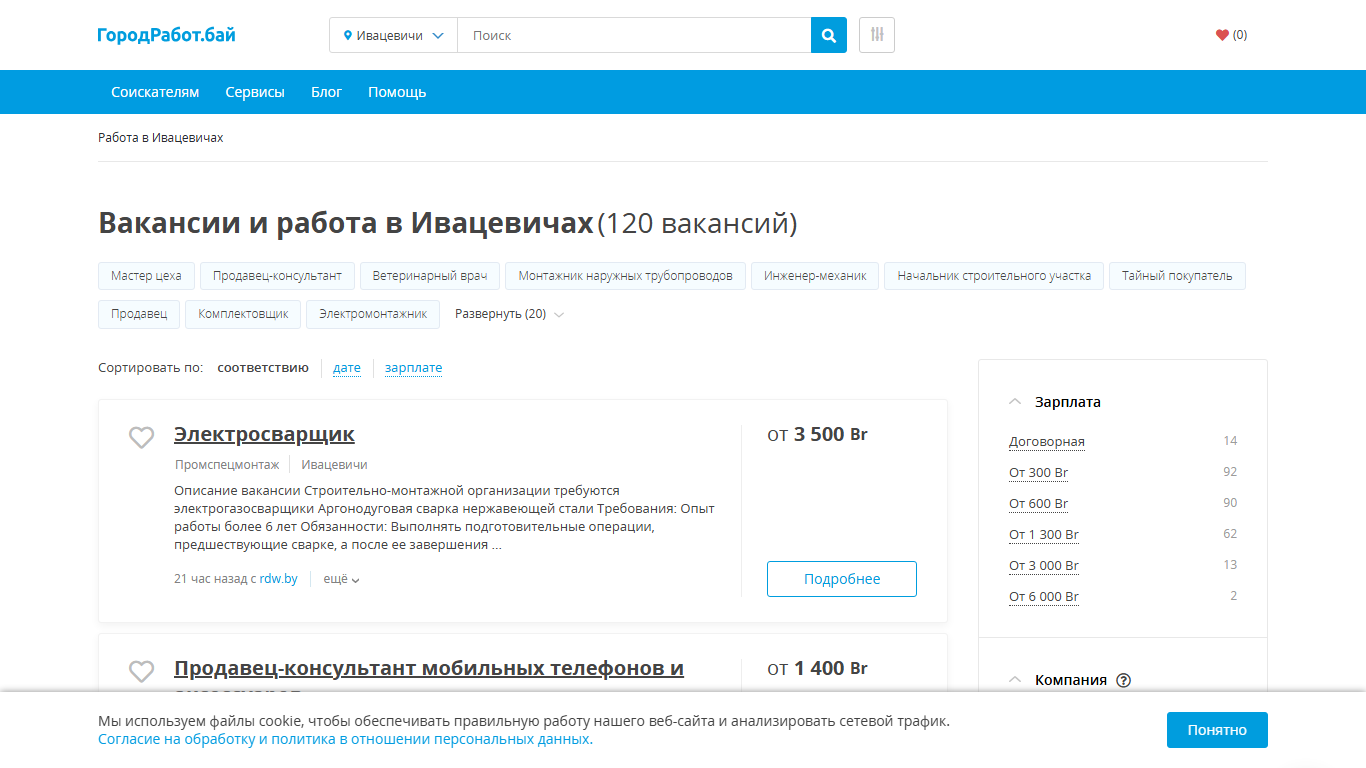Click the help question mark beside Компания

coord(1123,680)
